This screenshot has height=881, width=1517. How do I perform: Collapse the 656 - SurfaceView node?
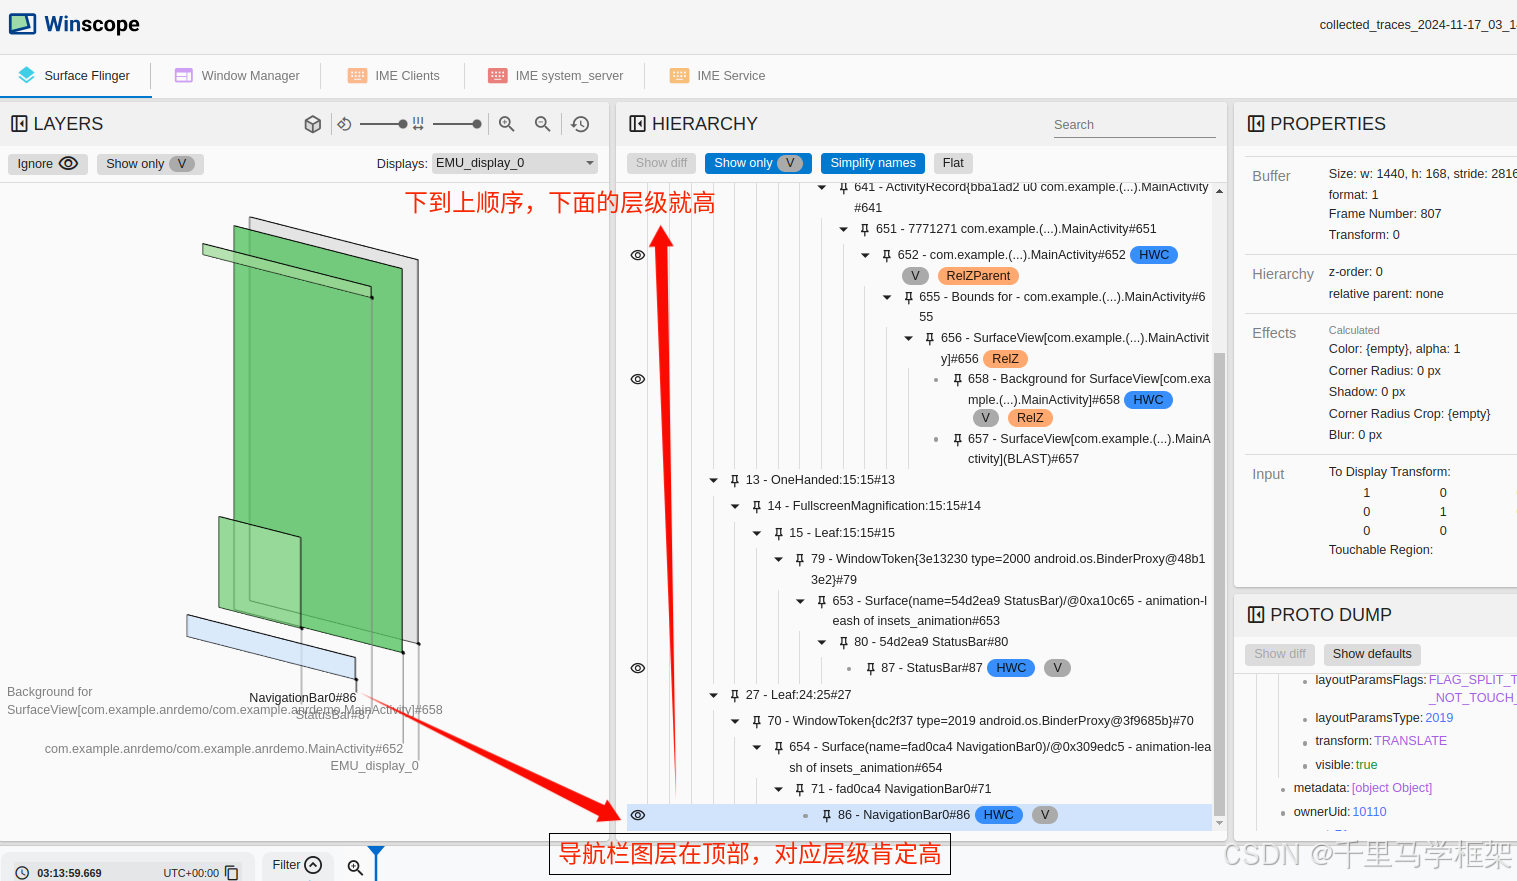click(909, 338)
